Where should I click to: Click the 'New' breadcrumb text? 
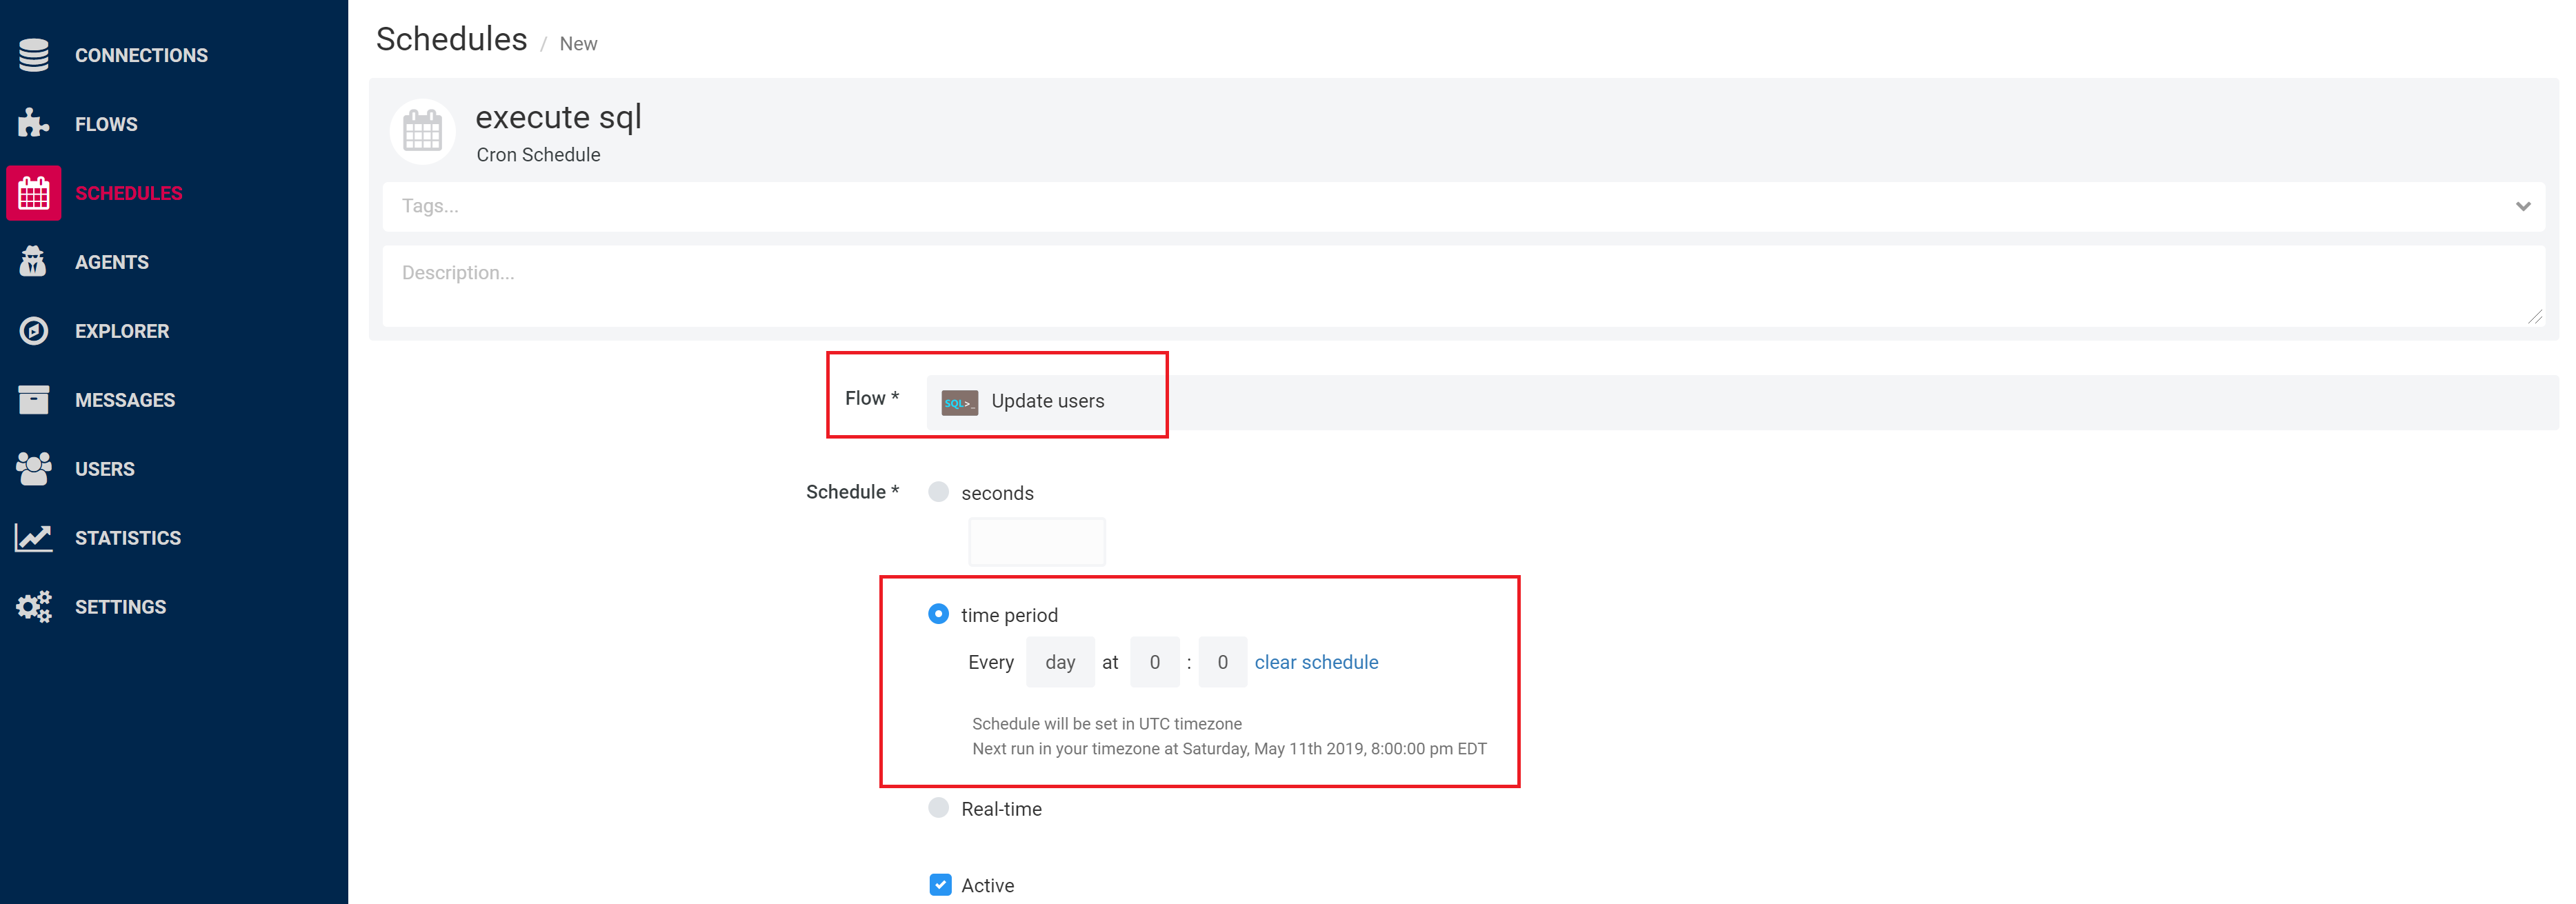pyautogui.click(x=578, y=44)
